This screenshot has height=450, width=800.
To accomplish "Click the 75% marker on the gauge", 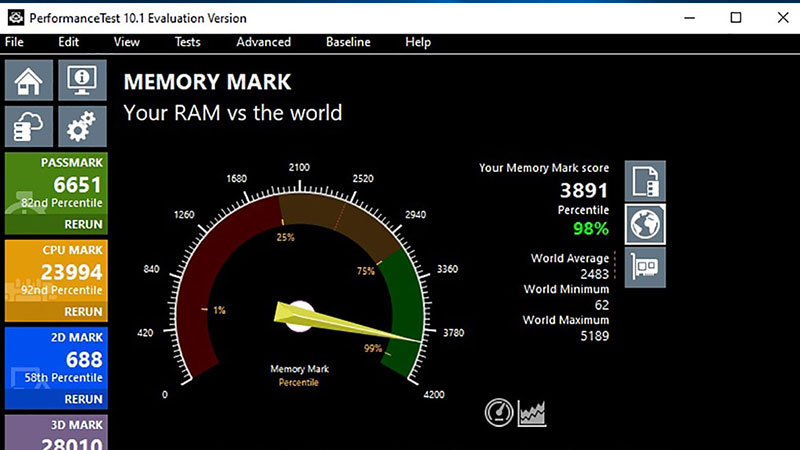I will [365, 271].
